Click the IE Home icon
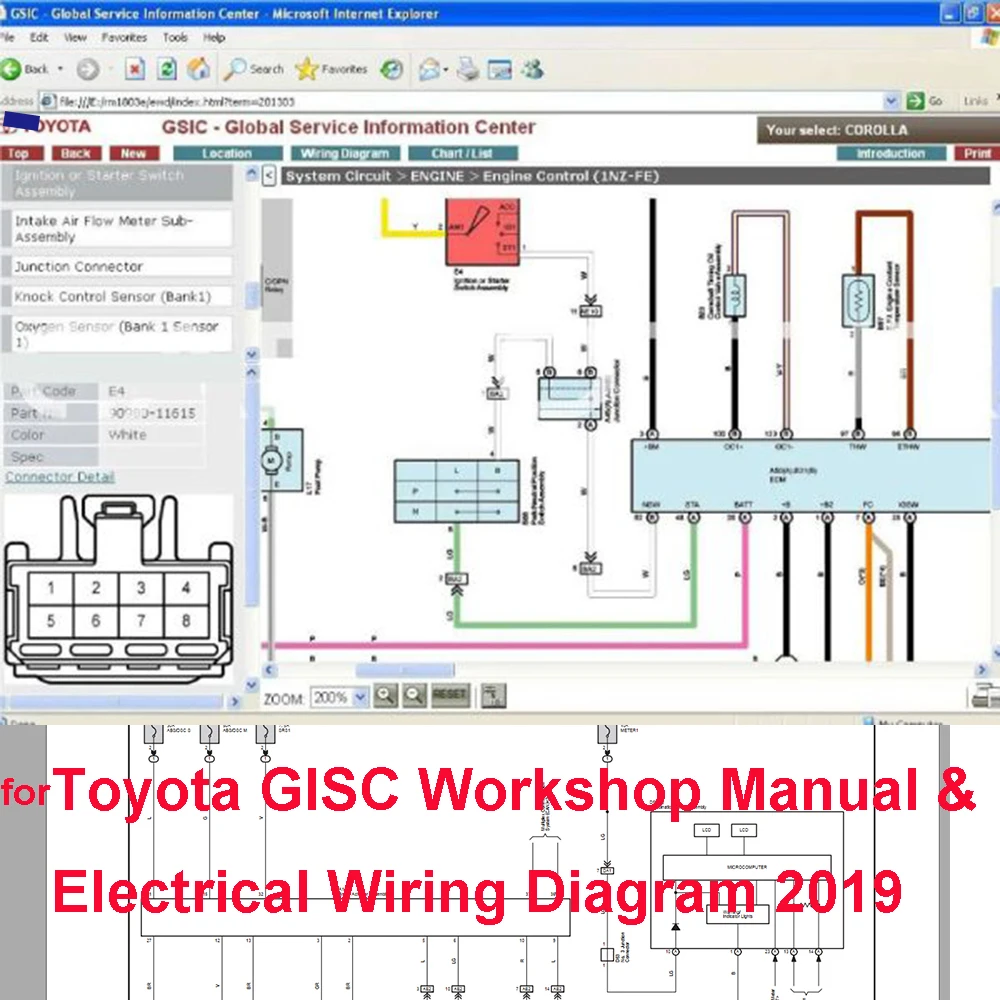This screenshot has height=1000, width=1000. 198,69
